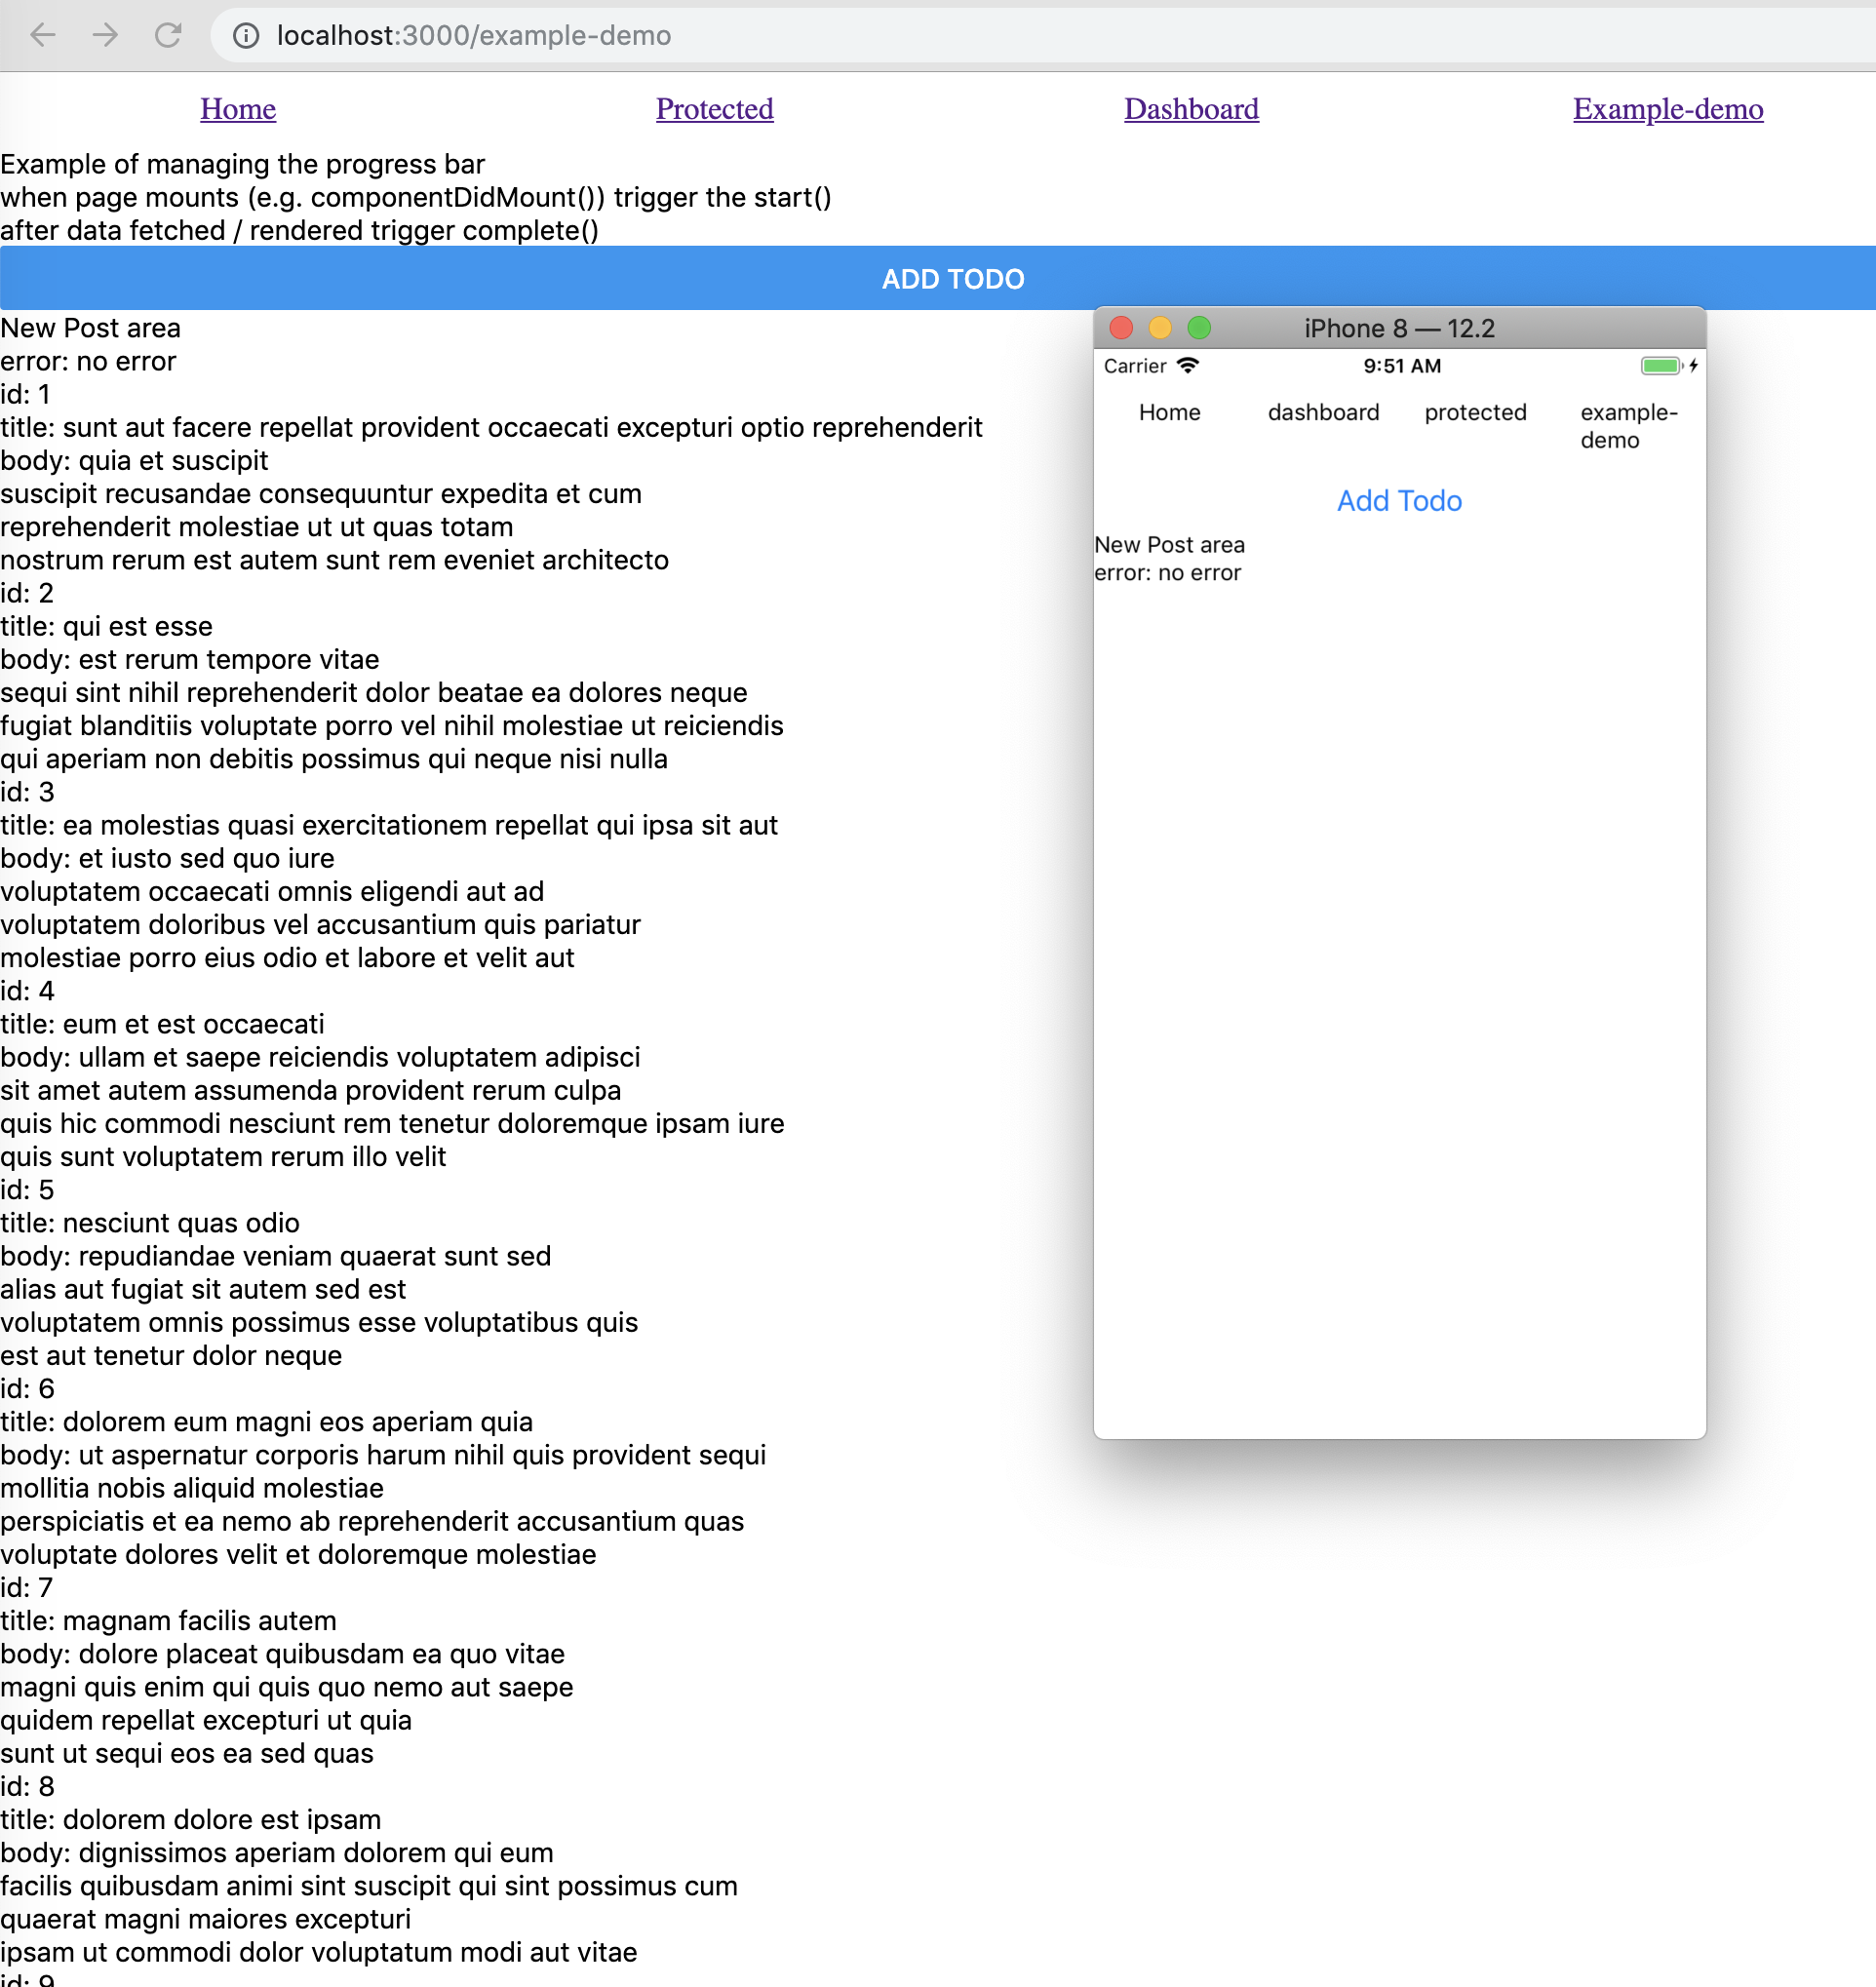Click 'title: dolorem dolore est ipsam' line
Viewport: 1876px width, 1987px height.
tap(190, 1820)
